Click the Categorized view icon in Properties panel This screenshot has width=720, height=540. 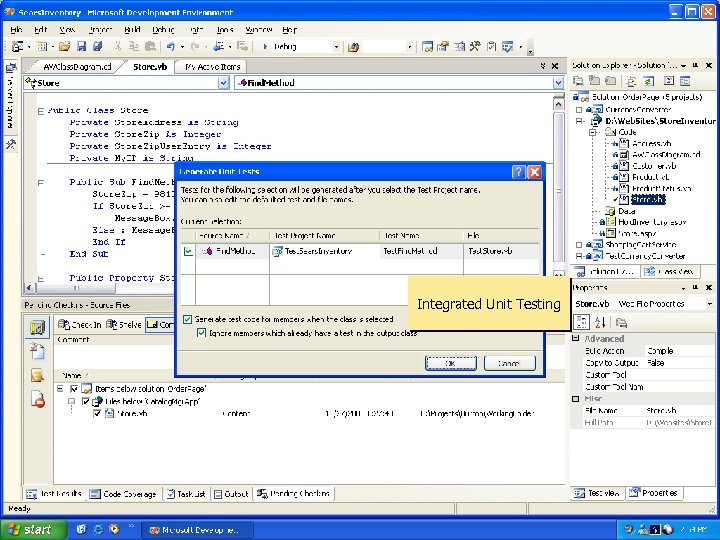581,322
